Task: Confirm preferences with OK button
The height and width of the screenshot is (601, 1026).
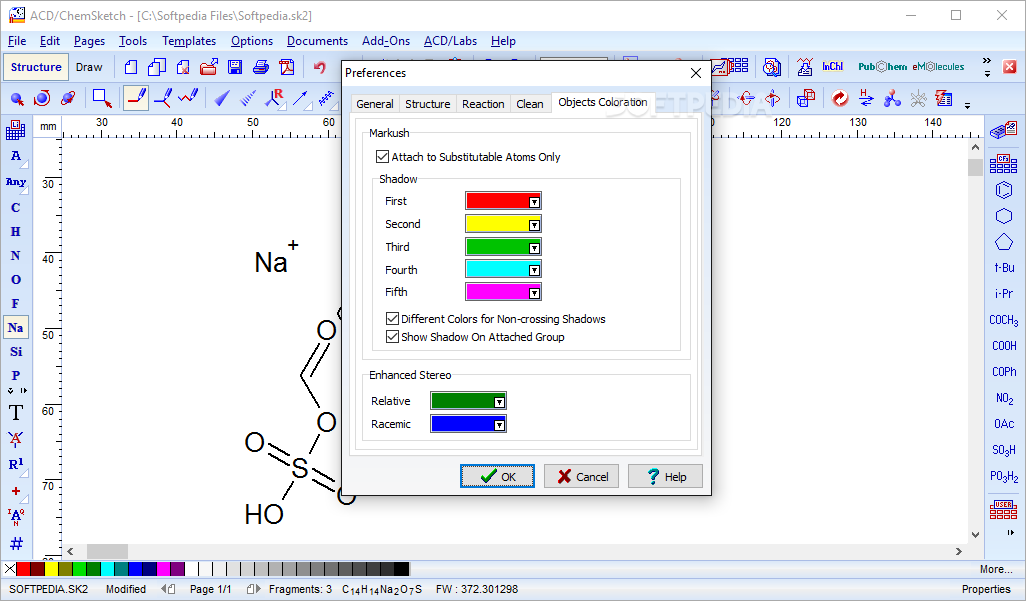Action: tap(497, 477)
